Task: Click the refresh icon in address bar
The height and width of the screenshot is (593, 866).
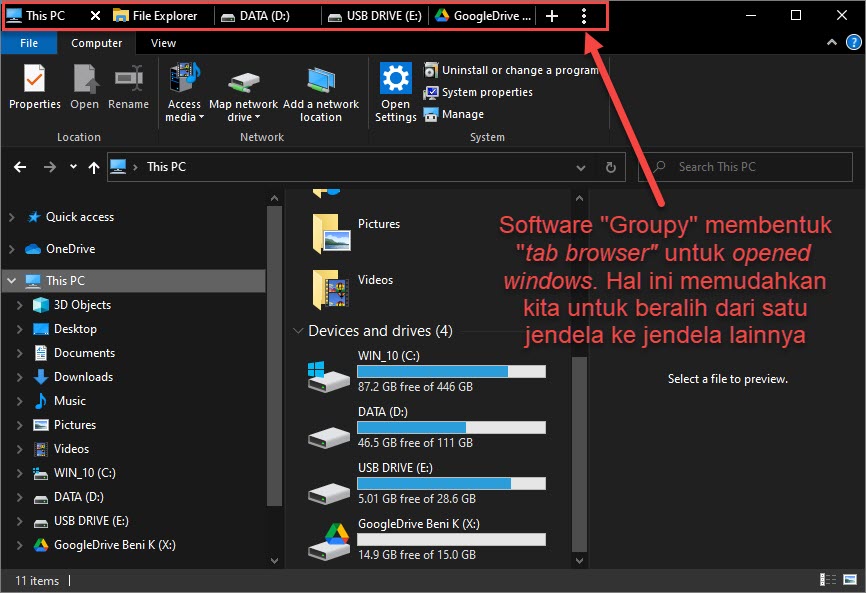Action: [611, 167]
